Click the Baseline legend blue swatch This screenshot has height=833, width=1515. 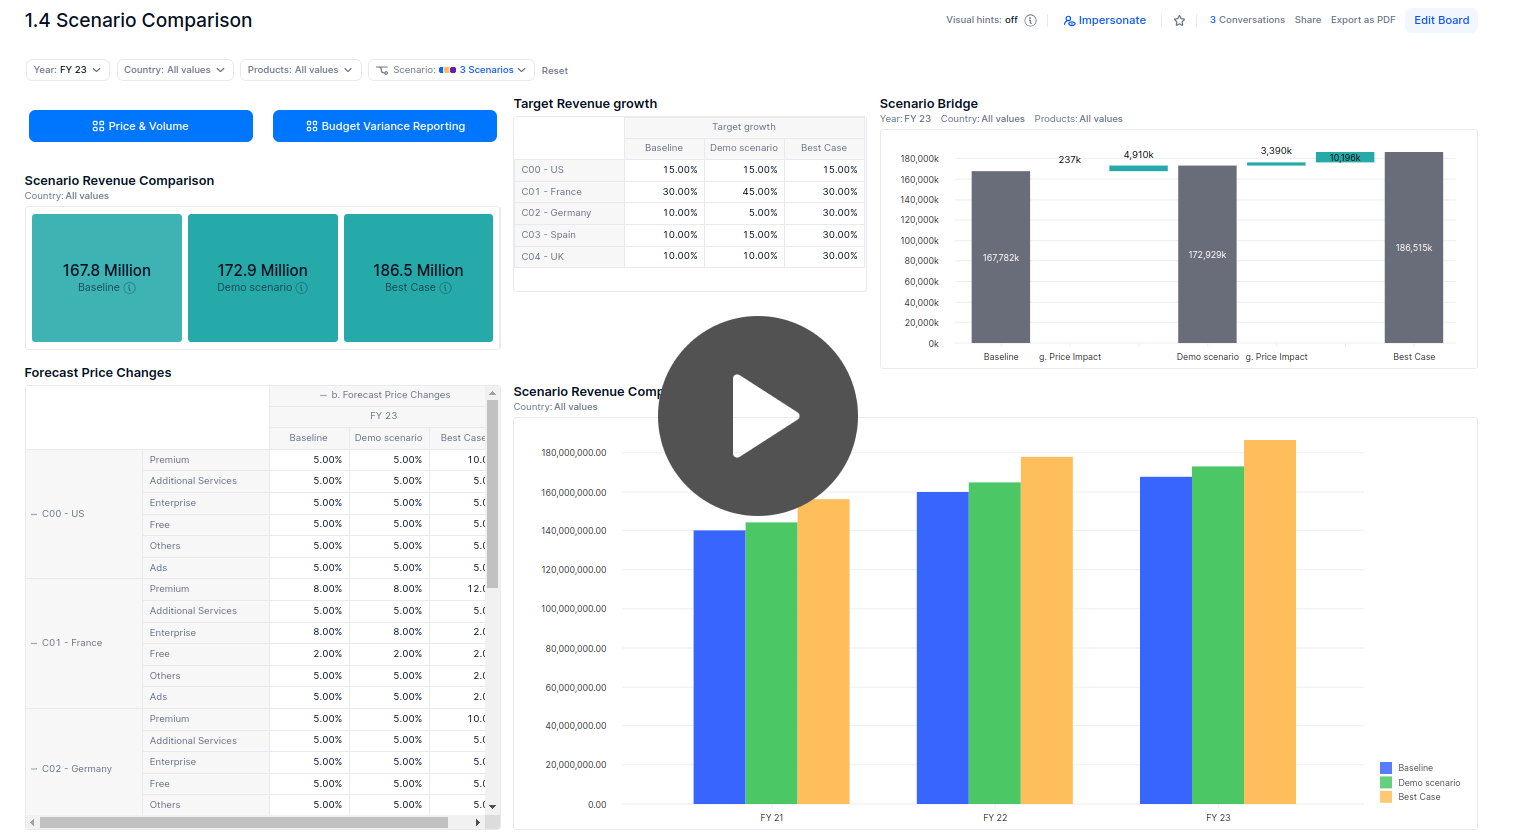[x=1386, y=768]
